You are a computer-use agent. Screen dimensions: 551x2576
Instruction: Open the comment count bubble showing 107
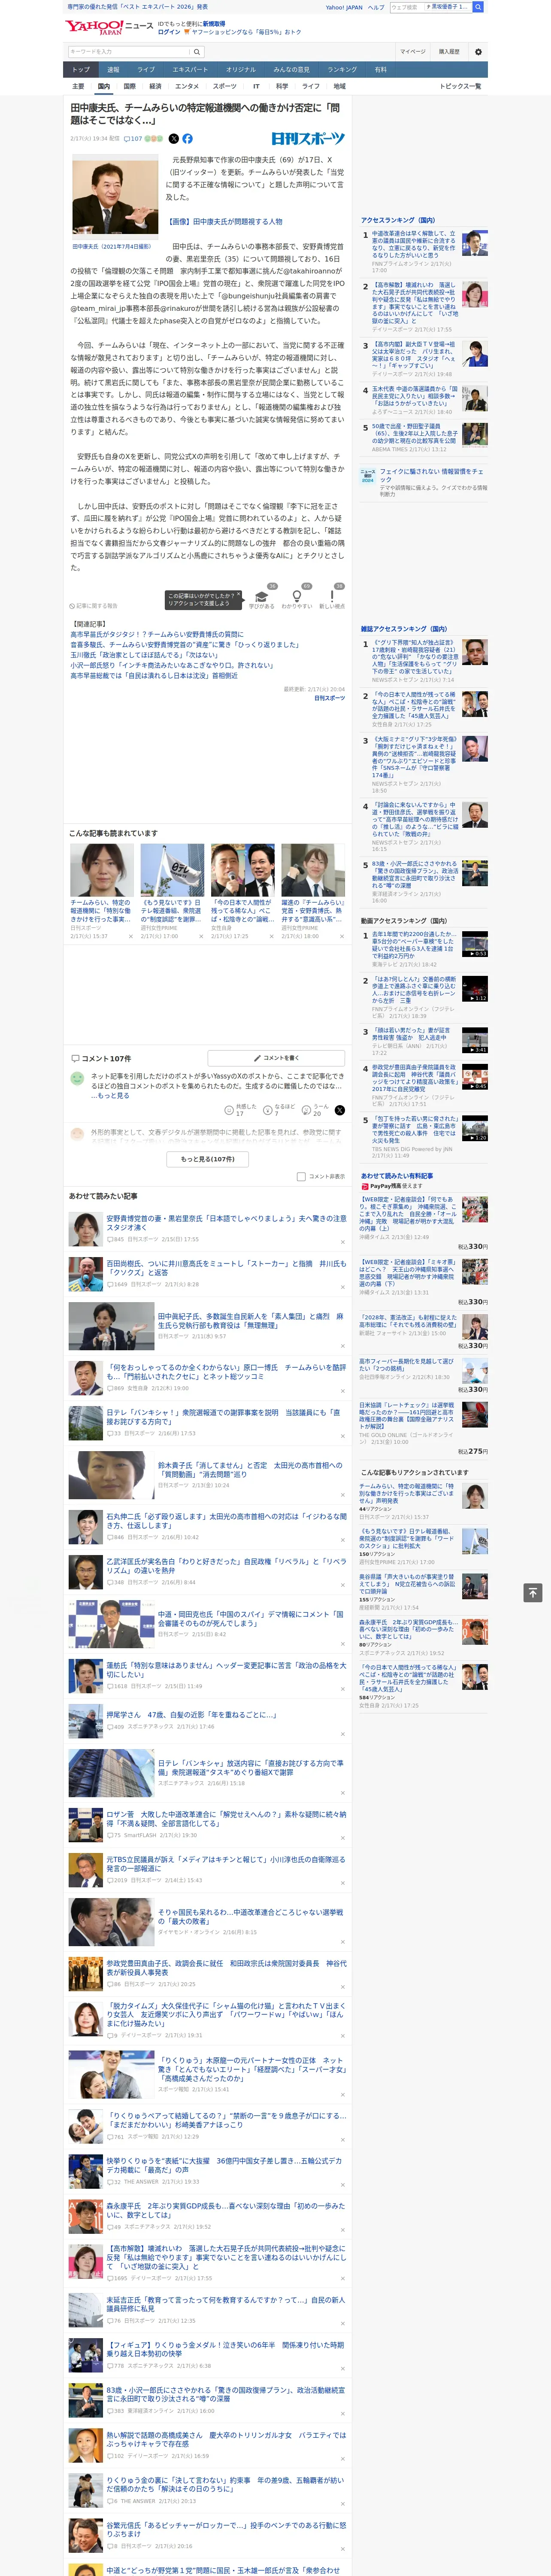[x=133, y=139]
